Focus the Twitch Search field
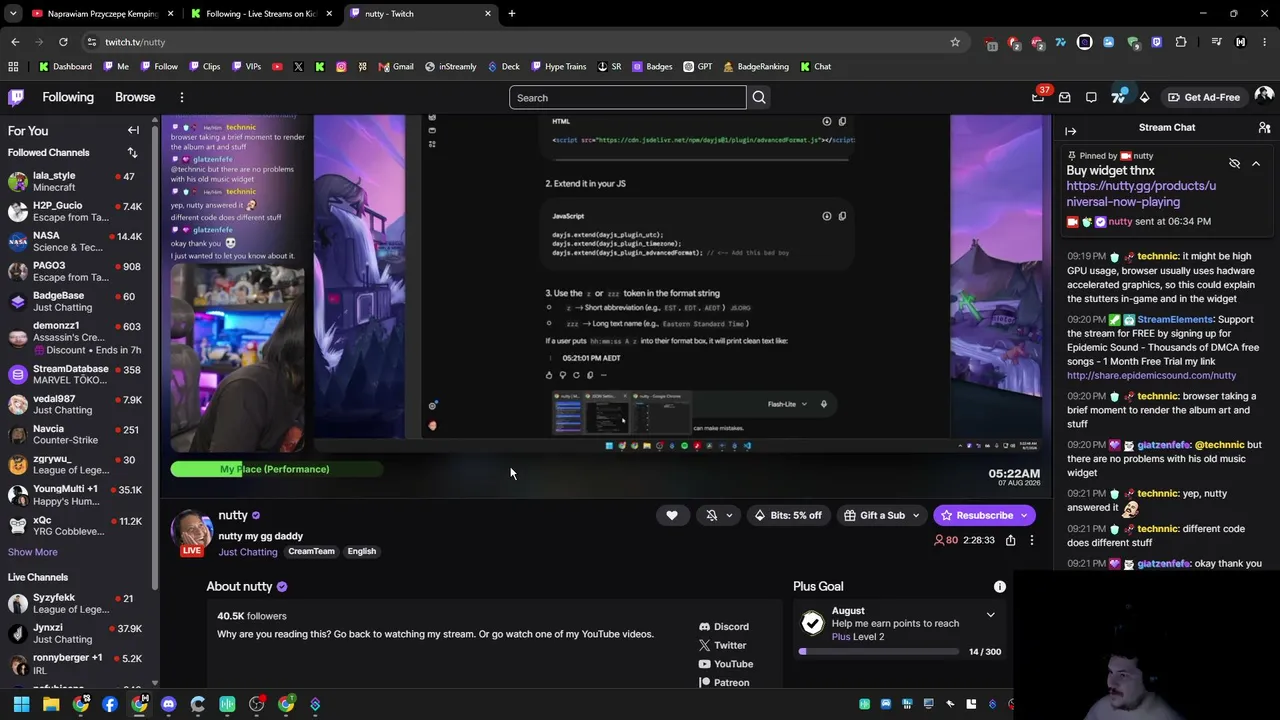 point(628,97)
